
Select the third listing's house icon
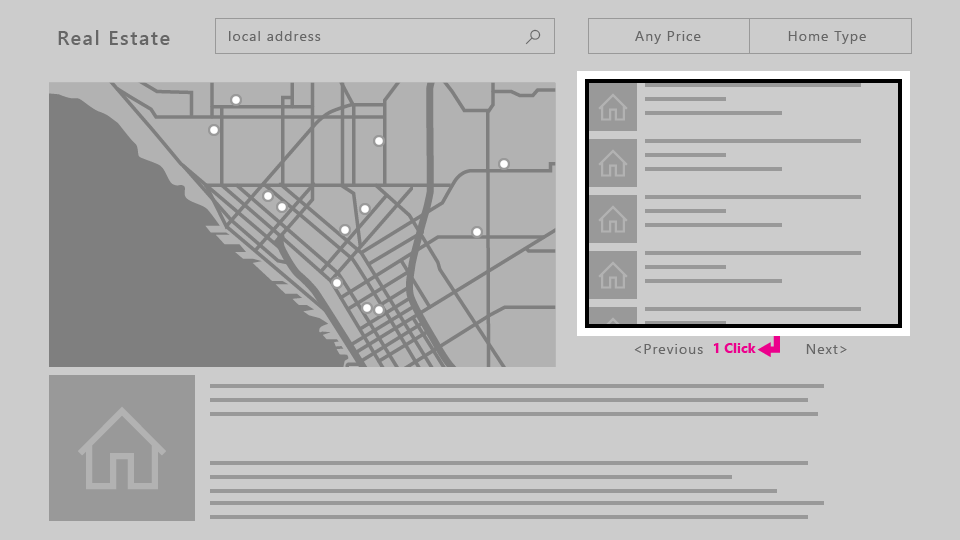tap(613, 219)
